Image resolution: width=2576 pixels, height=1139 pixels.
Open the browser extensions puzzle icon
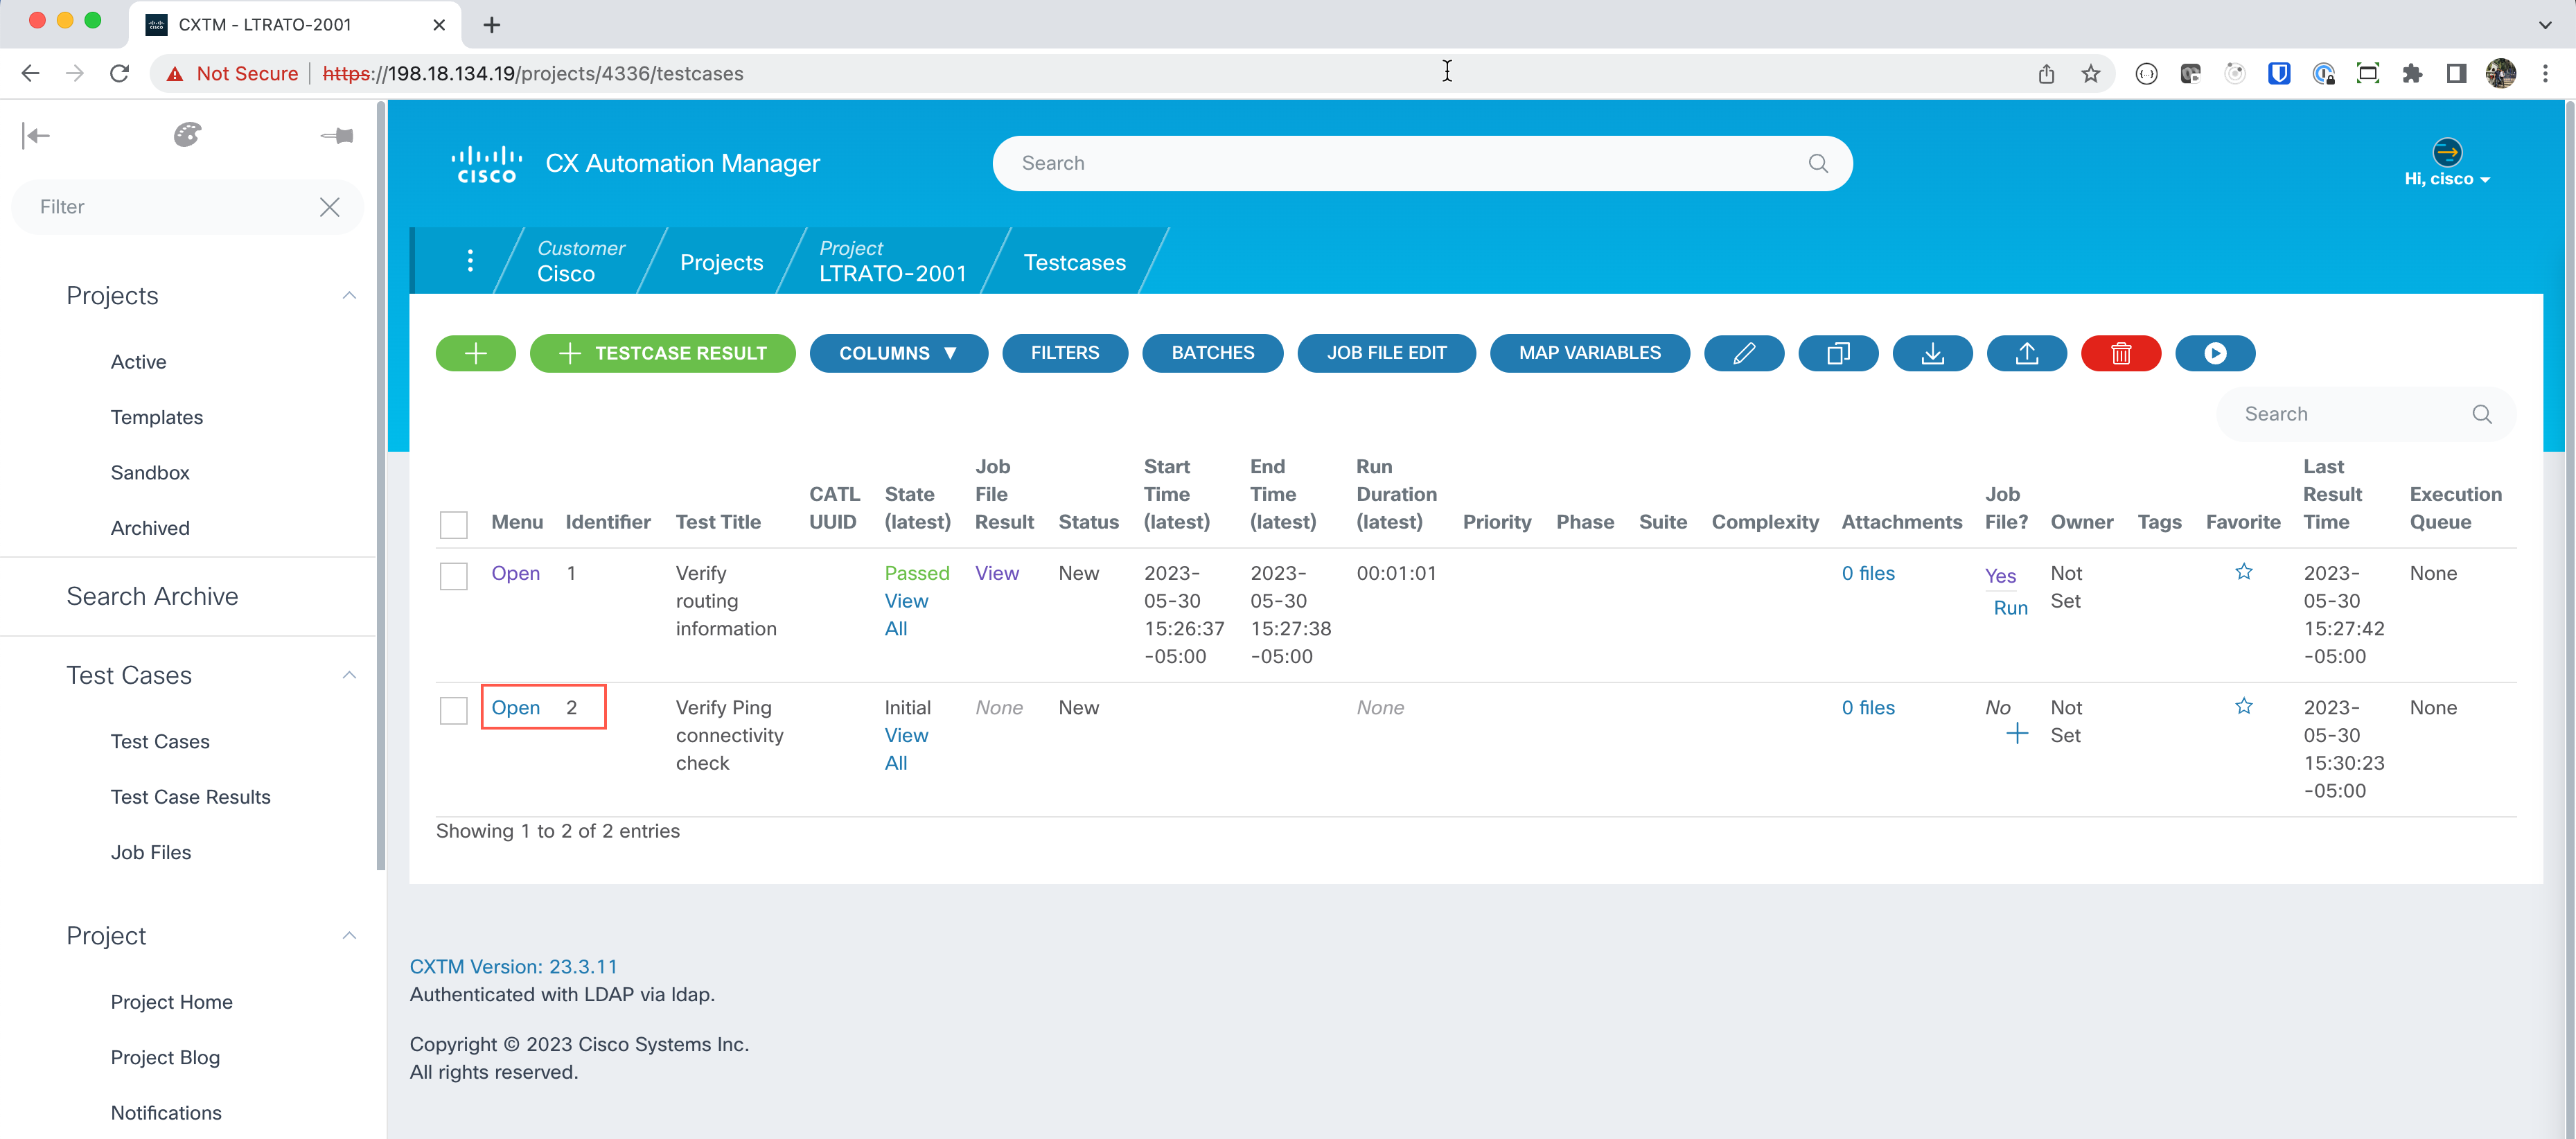tap(2412, 73)
